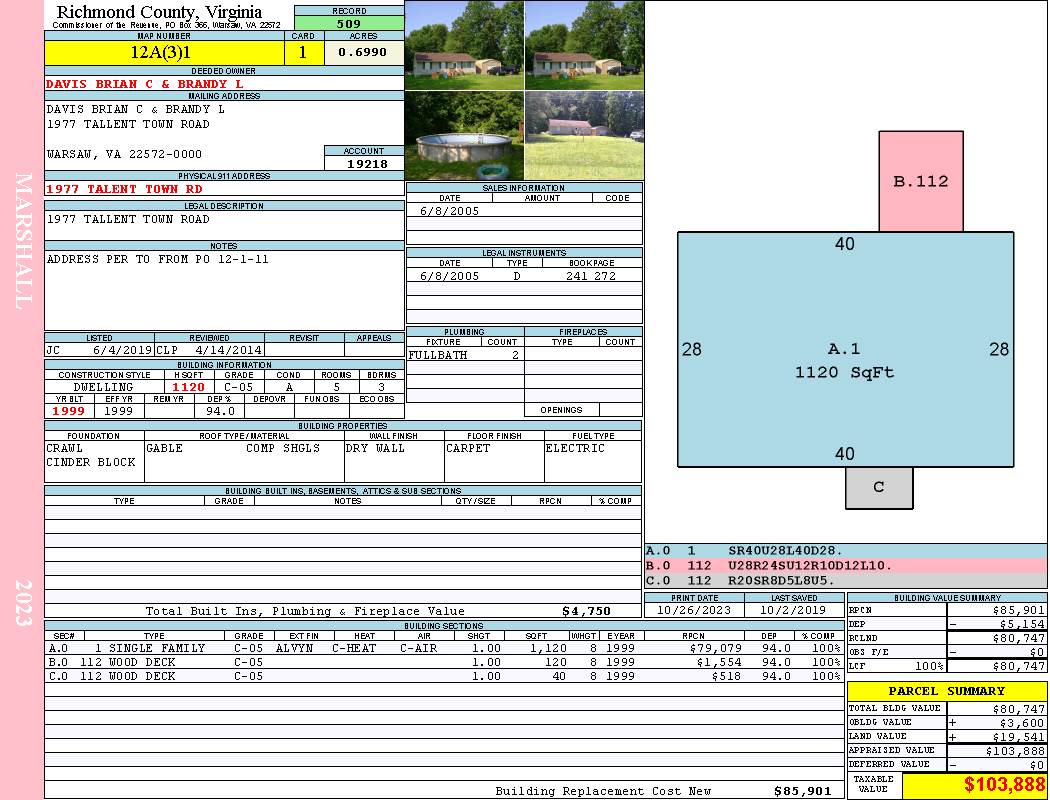The width and height of the screenshot is (1050, 800).
Task: Click the record number 509 field
Action: (x=349, y=23)
